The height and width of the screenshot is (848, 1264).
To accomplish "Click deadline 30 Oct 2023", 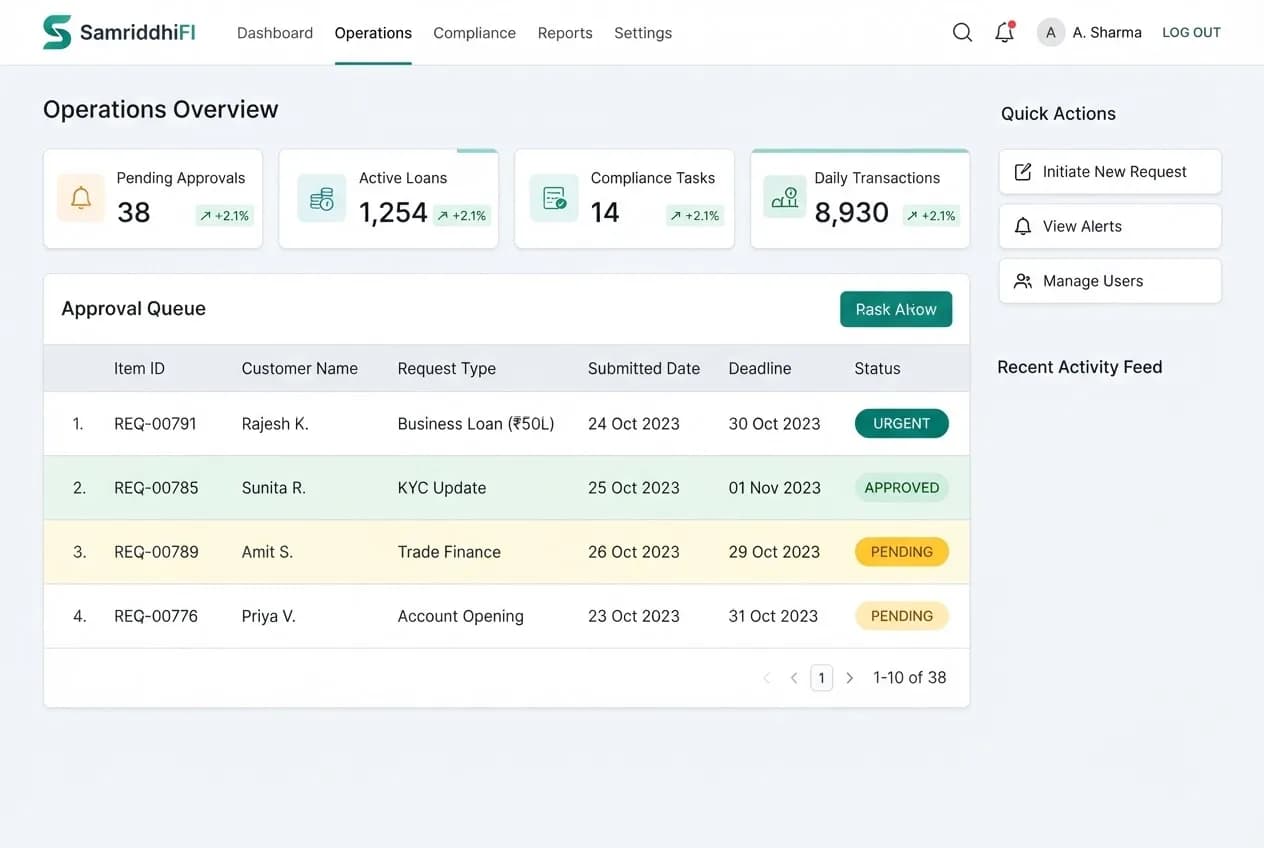I will point(774,424).
